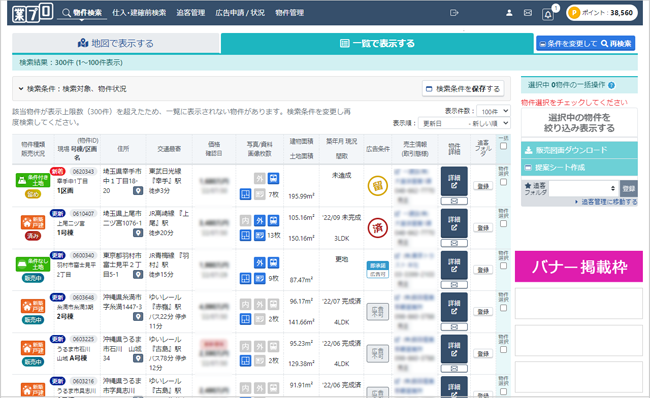Check the 物件選択 box for property 0620343
This screenshot has width=650, height=398.
pos(503,182)
